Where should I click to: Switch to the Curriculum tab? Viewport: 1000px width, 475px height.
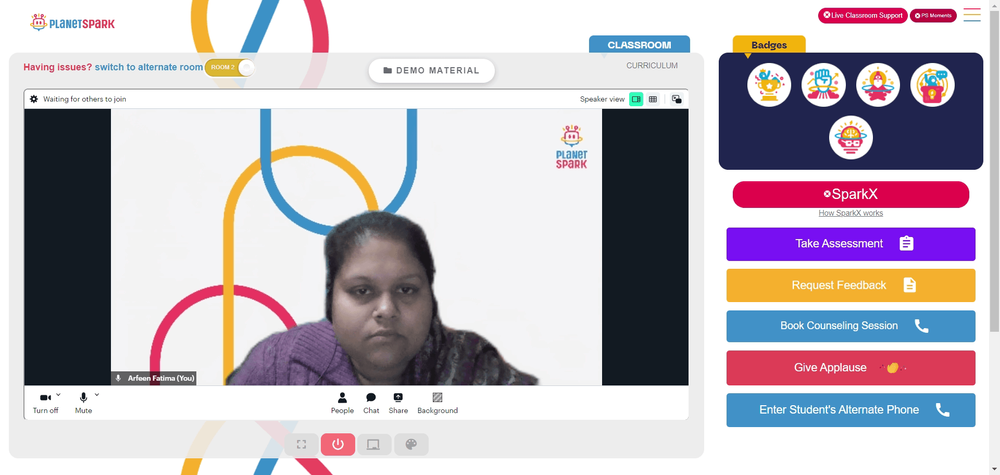pyautogui.click(x=652, y=66)
